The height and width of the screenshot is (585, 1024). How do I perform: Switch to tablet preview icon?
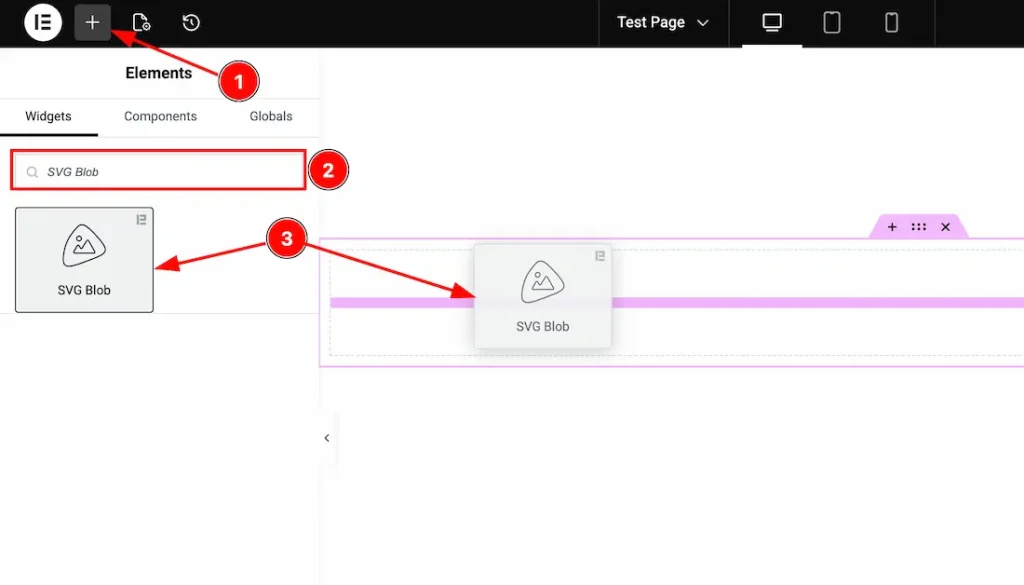pos(831,22)
